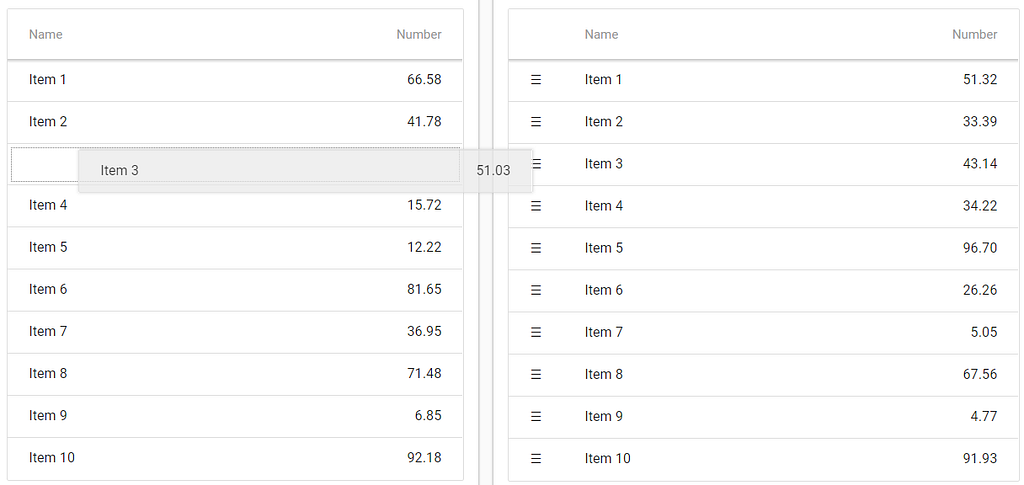
Task: Select the Item 1 row showing 66.58
Action: pyautogui.click(x=235, y=80)
